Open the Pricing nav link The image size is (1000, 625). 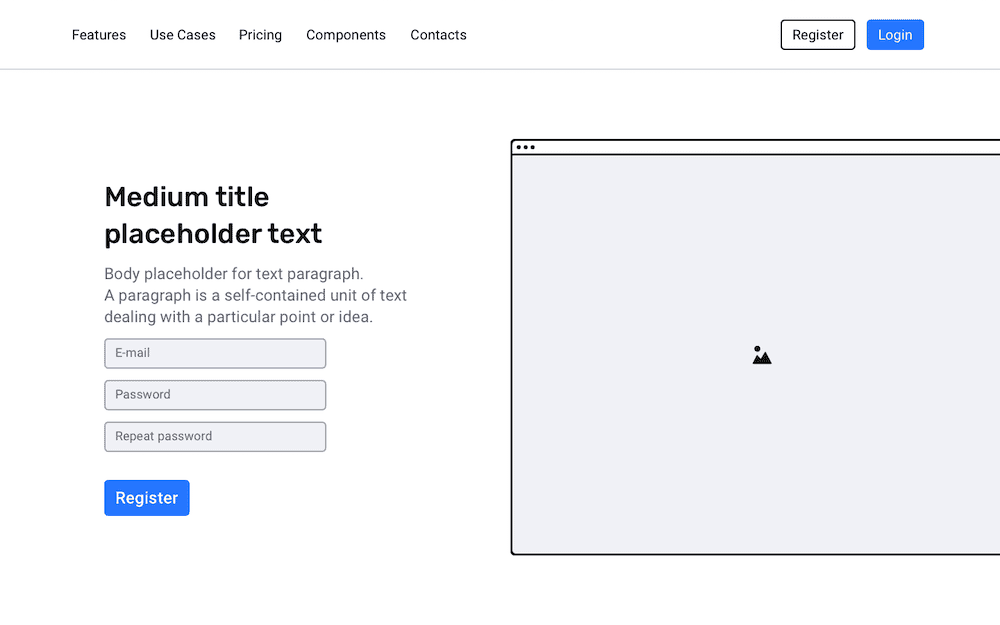tap(260, 35)
